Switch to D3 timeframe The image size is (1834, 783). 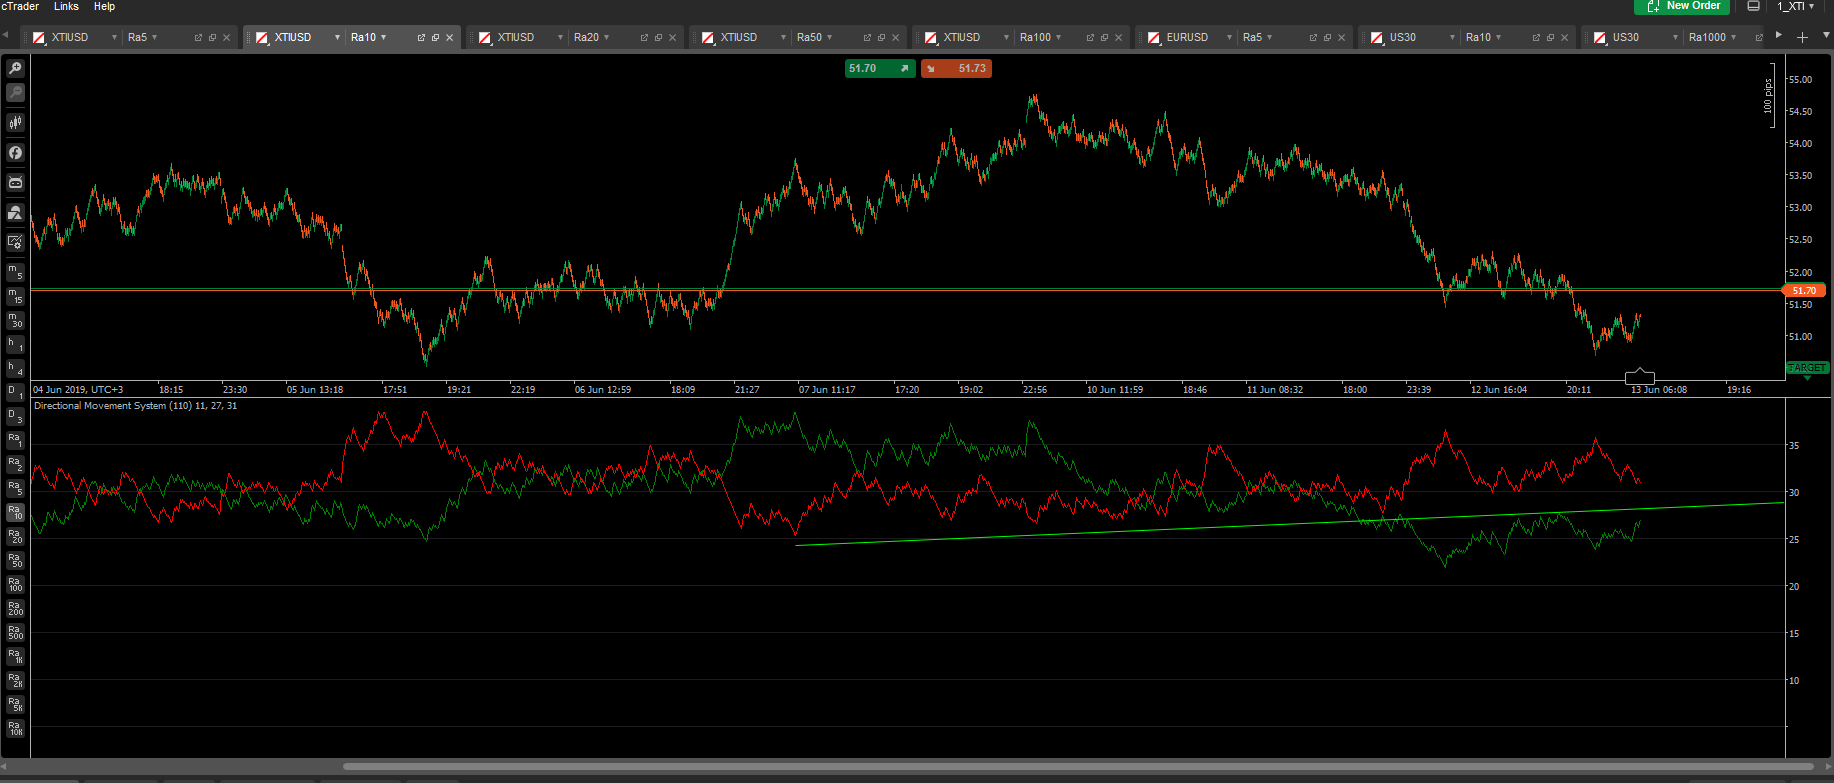[x=15, y=416]
